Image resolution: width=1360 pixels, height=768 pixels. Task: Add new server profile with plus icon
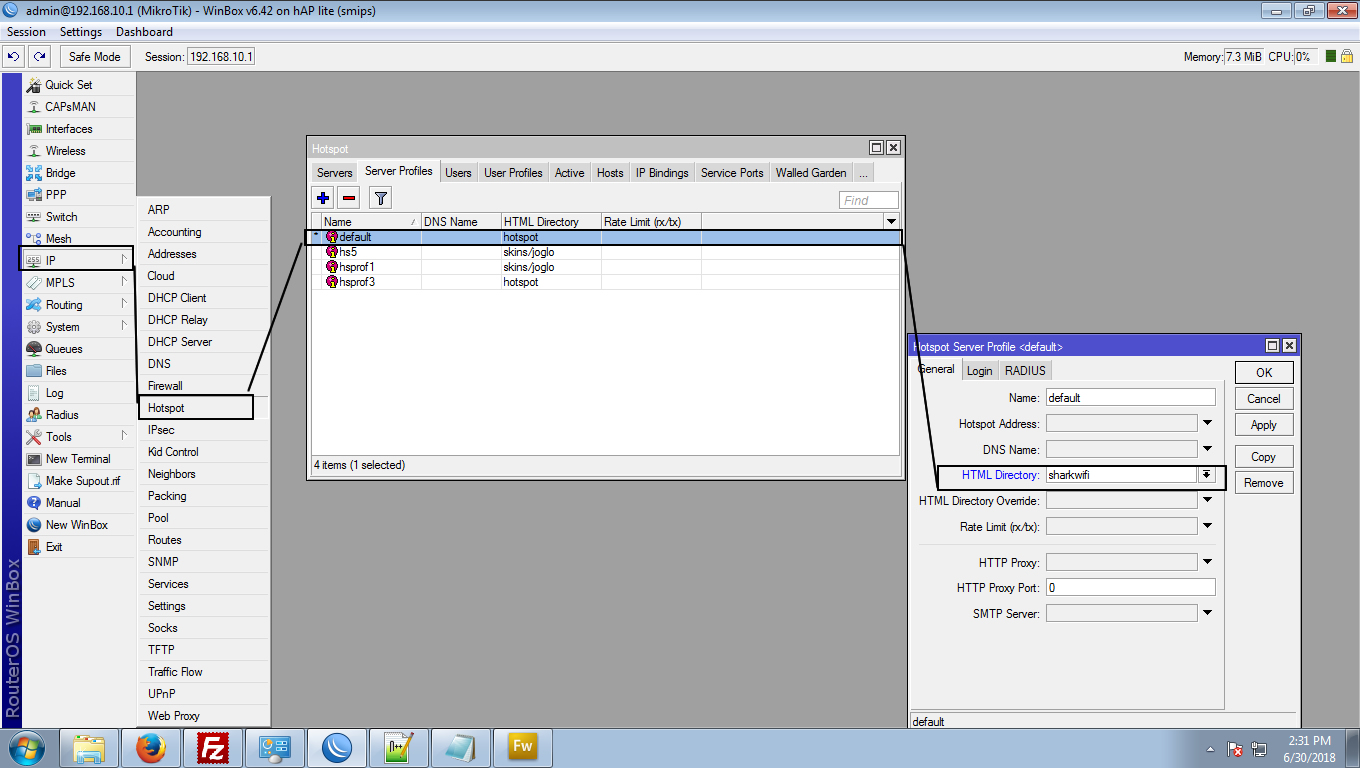click(x=322, y=198)
